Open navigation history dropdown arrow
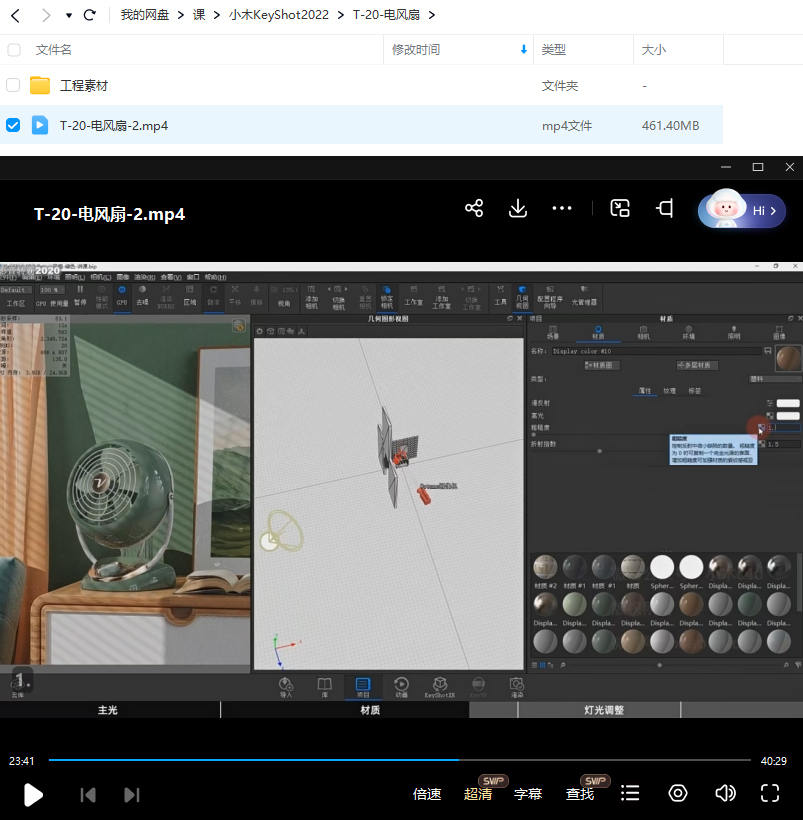Viewport: 803px width, 820px height. click(x=68, y=16)
